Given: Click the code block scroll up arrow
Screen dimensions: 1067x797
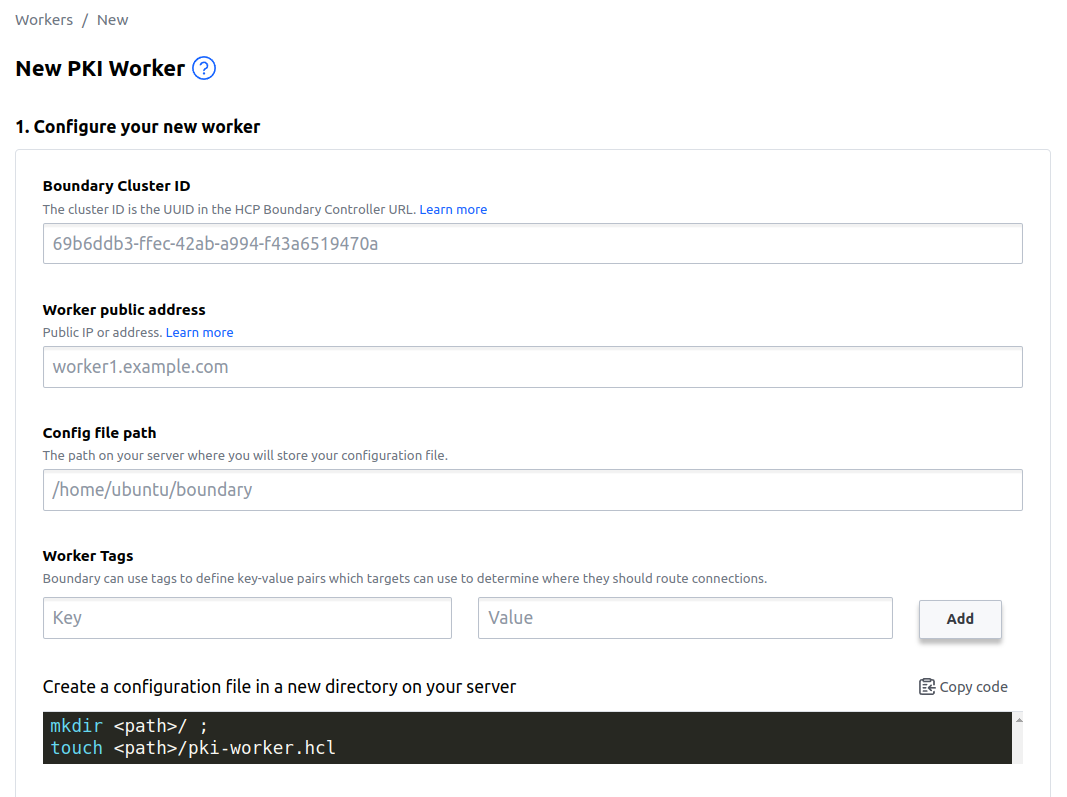Looking at the screenshot, I should (x=1019, y=720).
